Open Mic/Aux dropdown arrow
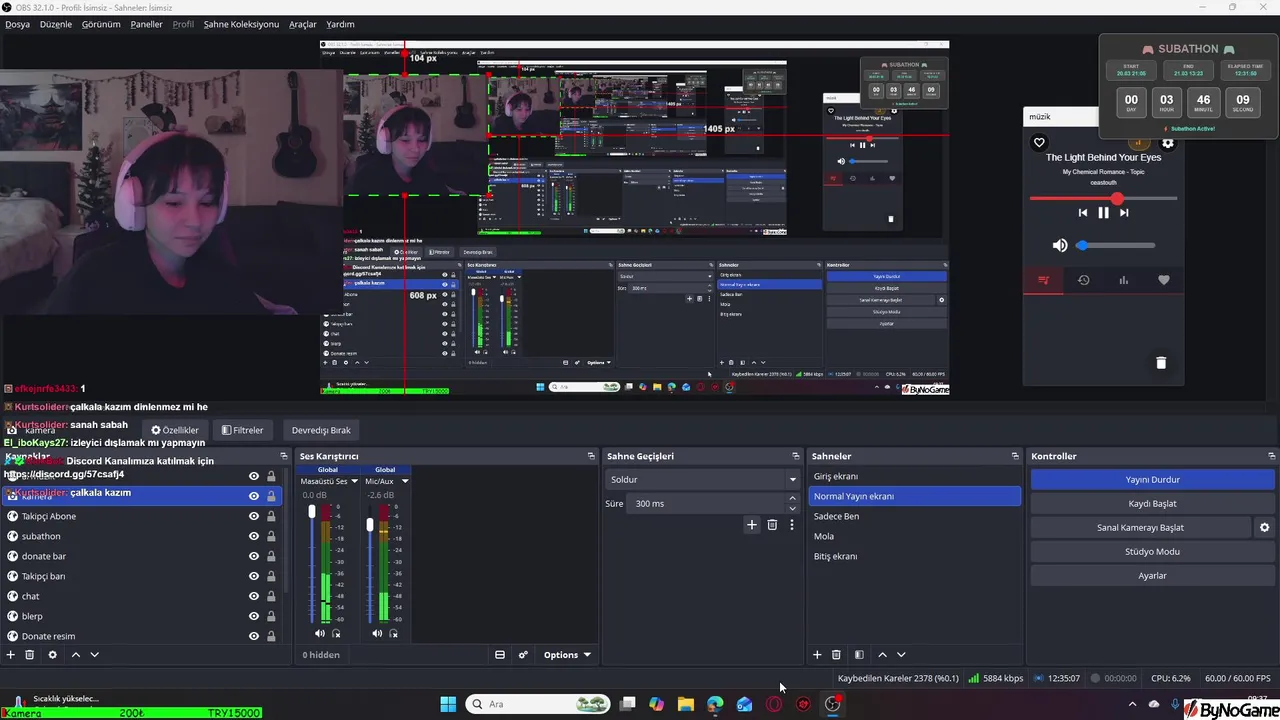This screenshot has height=720, width=1280. pyautogui.click(x=405, y=481)
